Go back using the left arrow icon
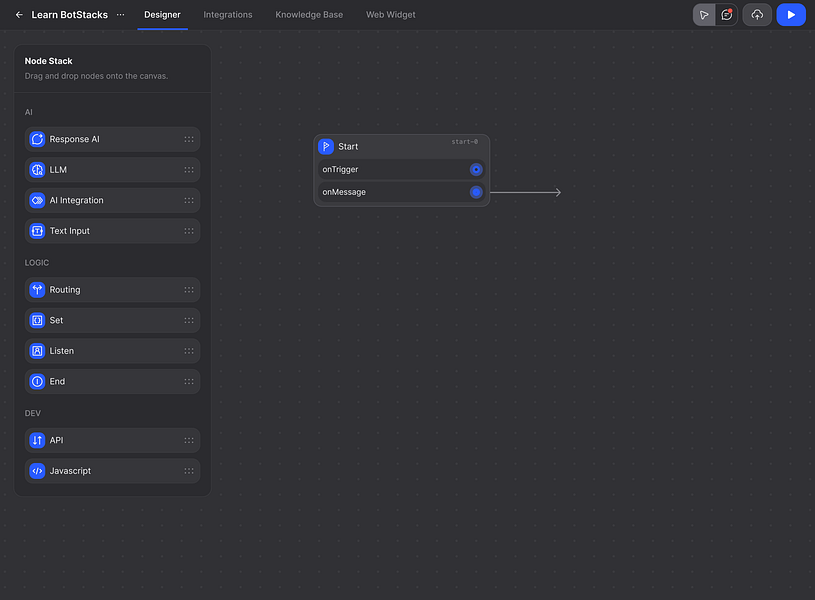Image resolution: width=815 pixels, height=600 pixels. click(x=19, y=15)
